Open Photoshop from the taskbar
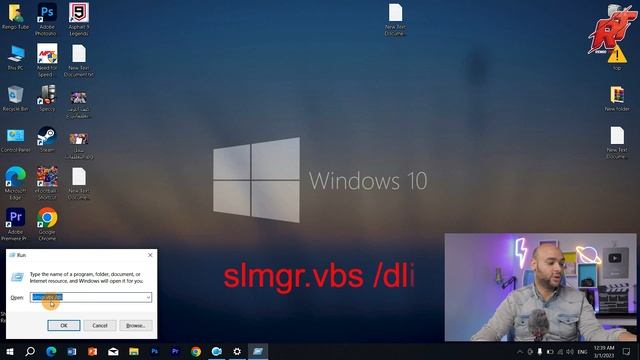 pyautogui.click(x=154, y=351)
